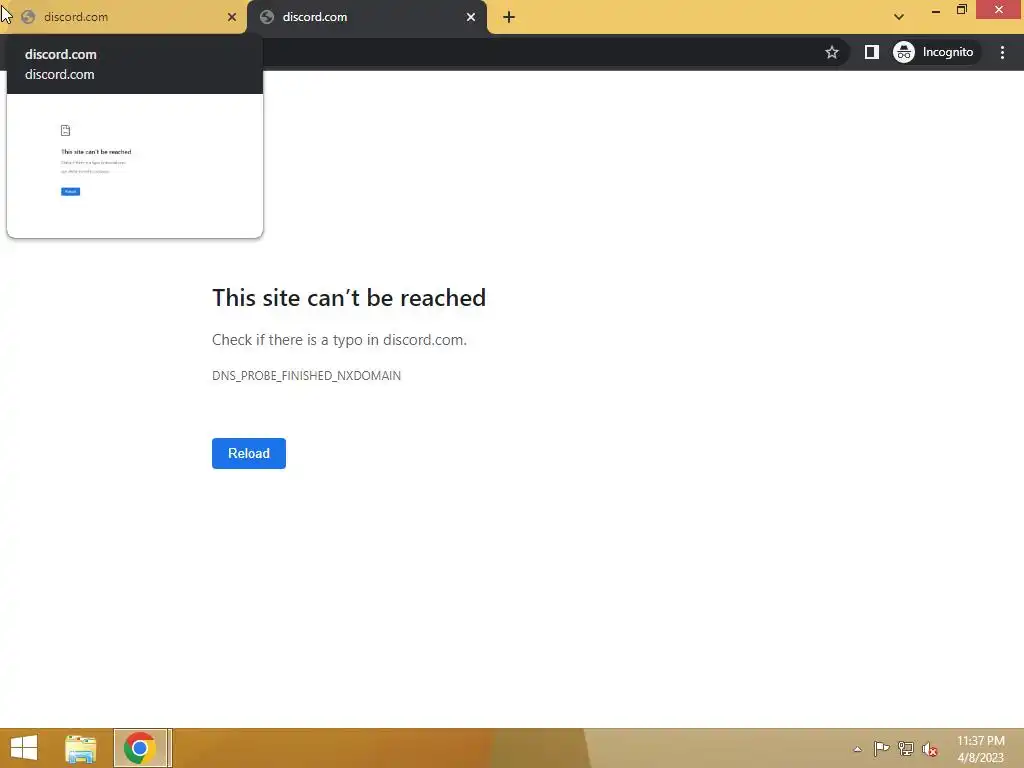The height and width of the screenshot is (768, 1024).
Task: Click the muted volume tray icon
Action: coord(930,749)
